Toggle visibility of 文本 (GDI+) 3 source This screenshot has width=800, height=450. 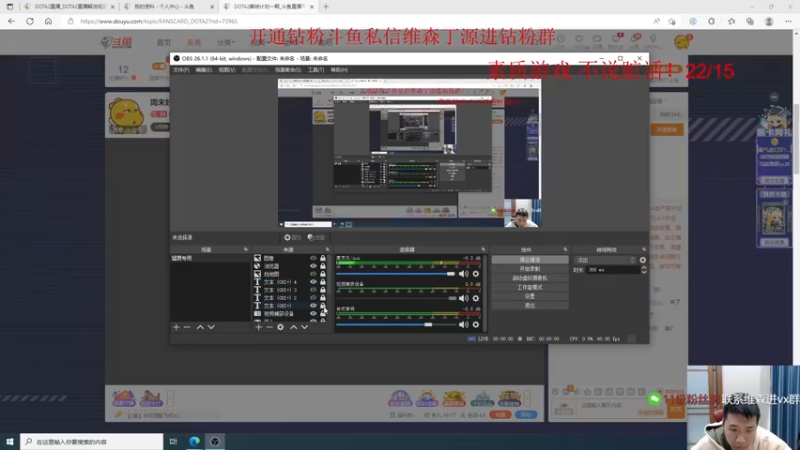coord(313,290)
